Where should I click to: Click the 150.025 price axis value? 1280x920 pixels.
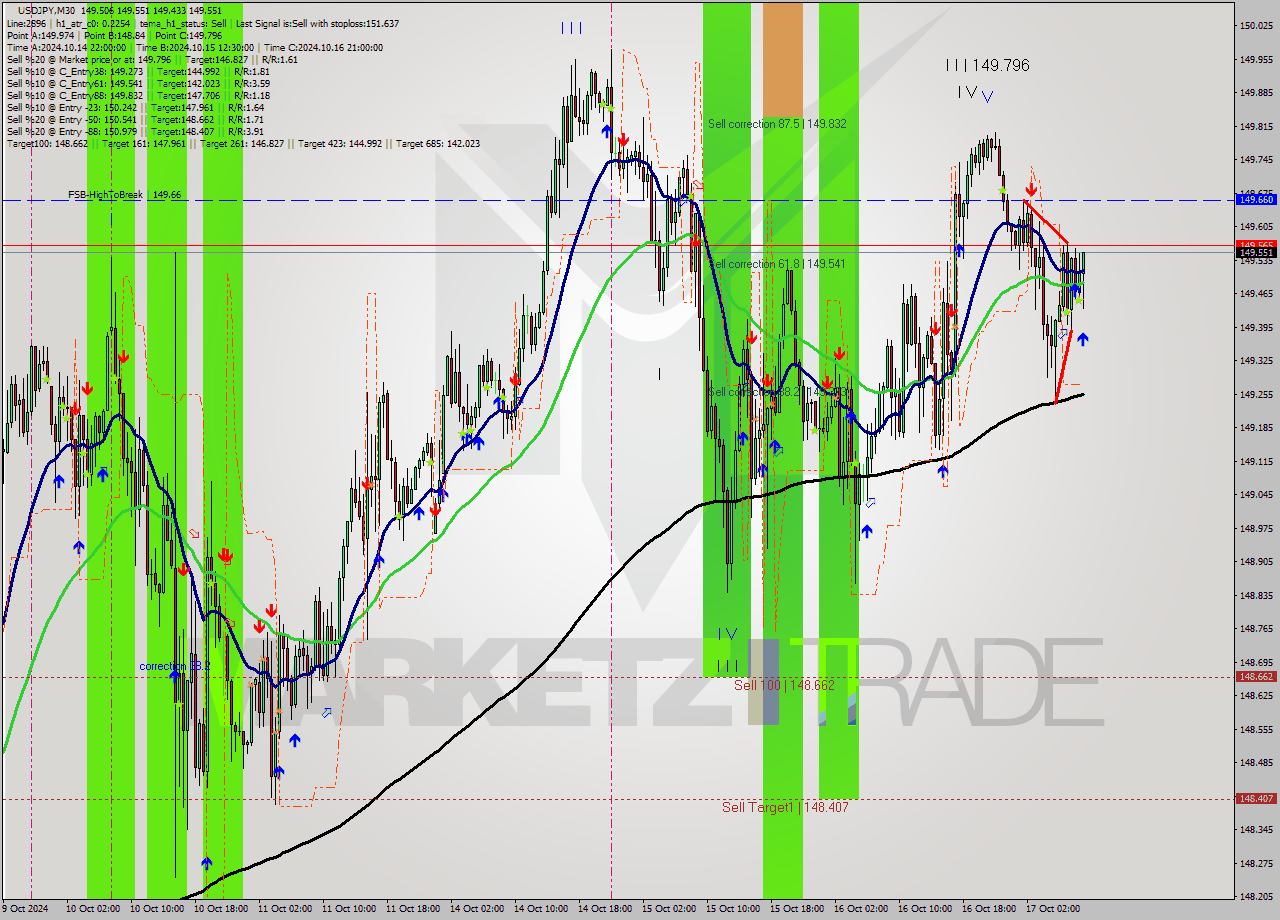[1257, 26]
